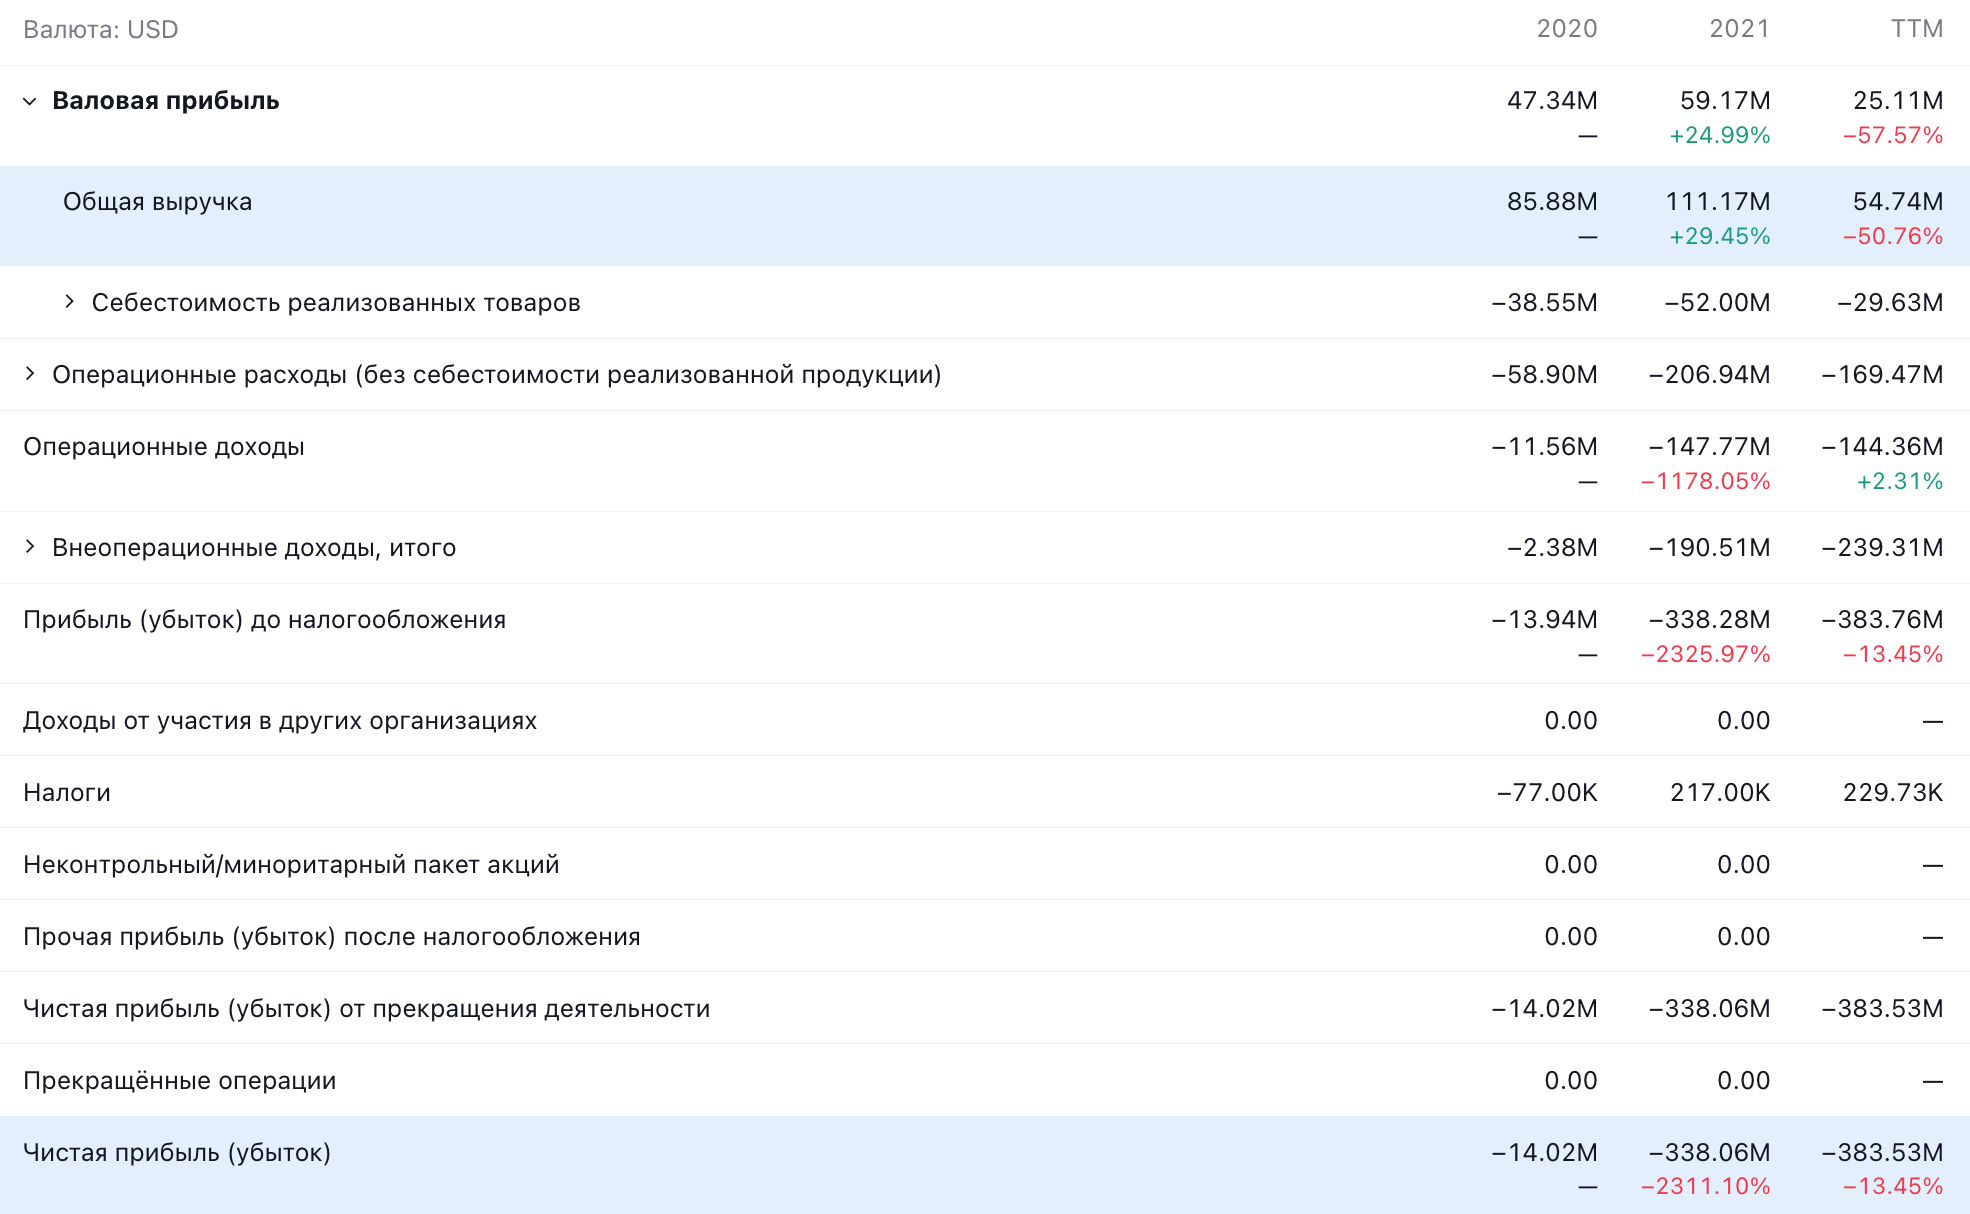
Task: Select the Операционные доходы row label
Action: point(164,447)
